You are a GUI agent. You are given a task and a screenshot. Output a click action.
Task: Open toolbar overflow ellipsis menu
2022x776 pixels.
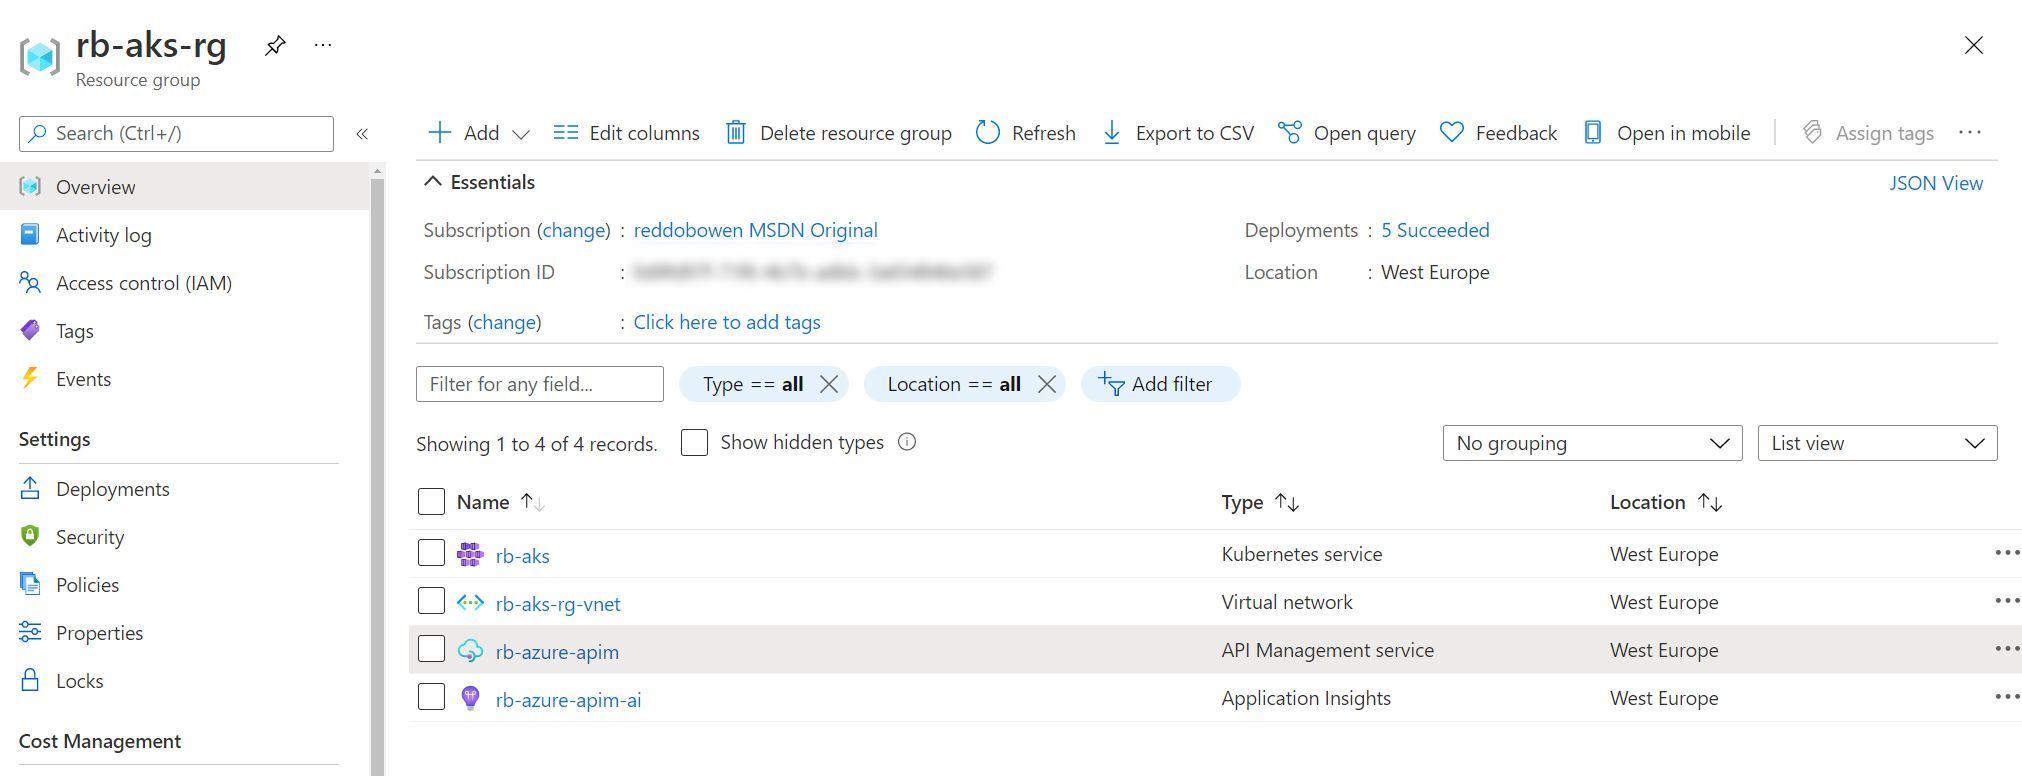[1970, 133]
